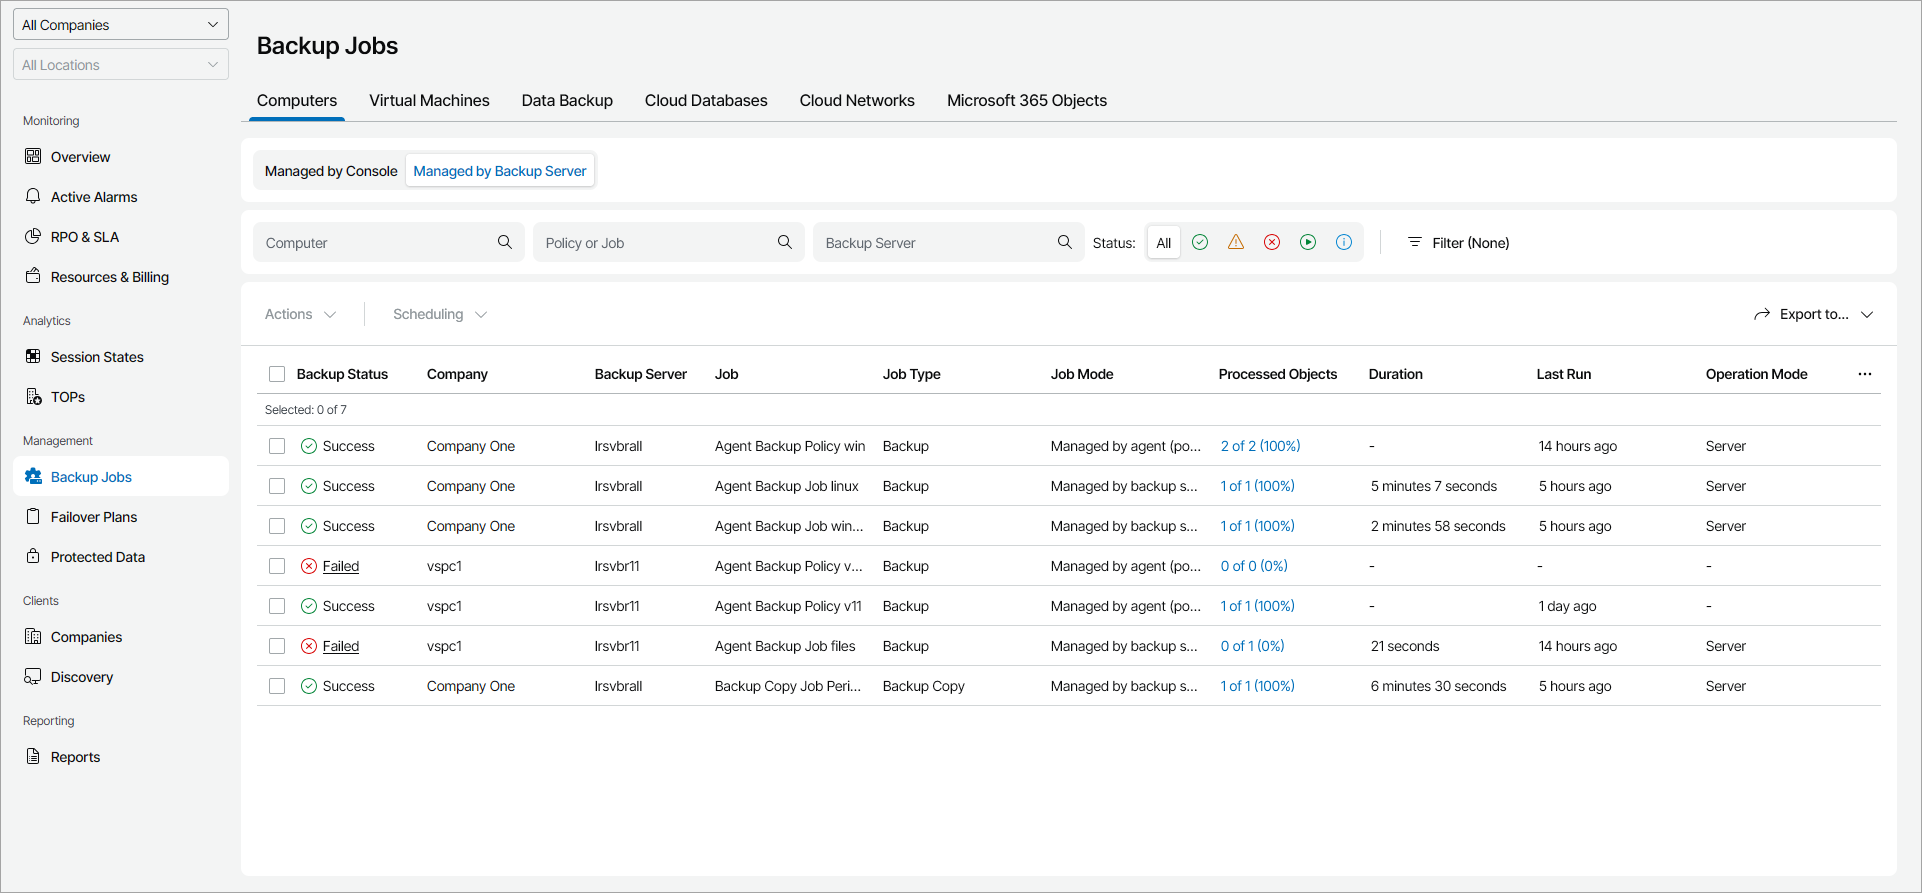Image resolution: width=1922 pixels, height=893 pixels.
Task: Expand the Export to dropdown
Action: pos(1813,314)
